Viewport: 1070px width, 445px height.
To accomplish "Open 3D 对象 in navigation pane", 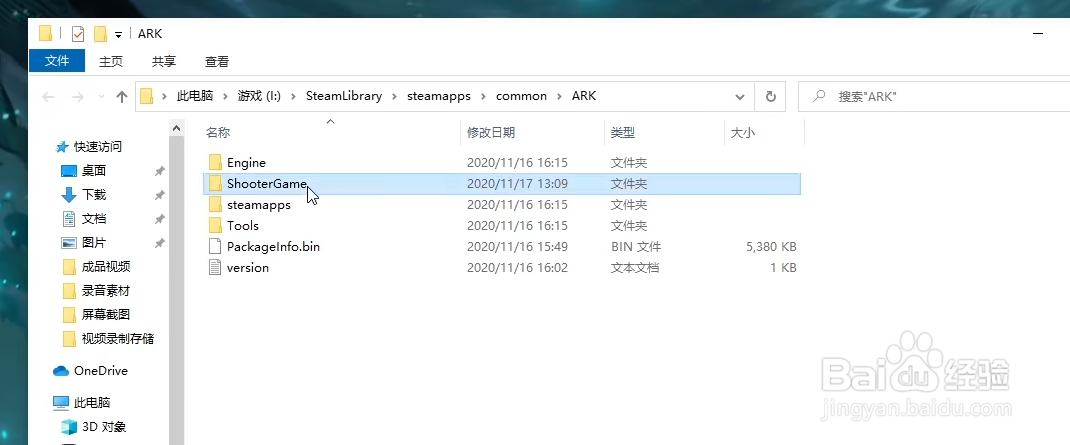I will (x=104, y=427).
